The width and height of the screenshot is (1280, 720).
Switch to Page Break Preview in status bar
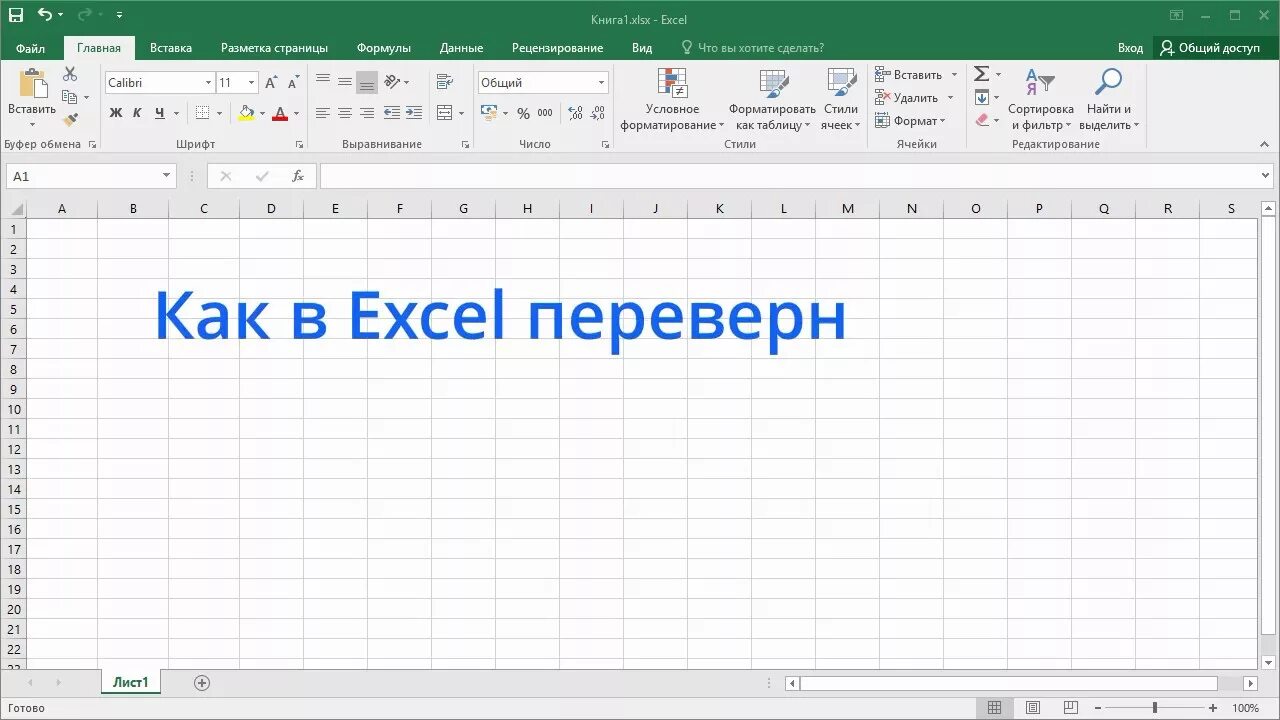[1071, 708]
